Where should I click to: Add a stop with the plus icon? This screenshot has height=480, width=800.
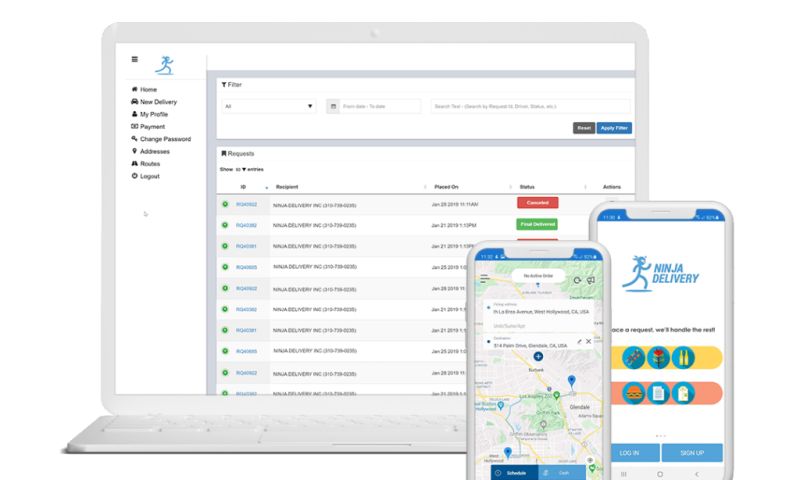539,356
